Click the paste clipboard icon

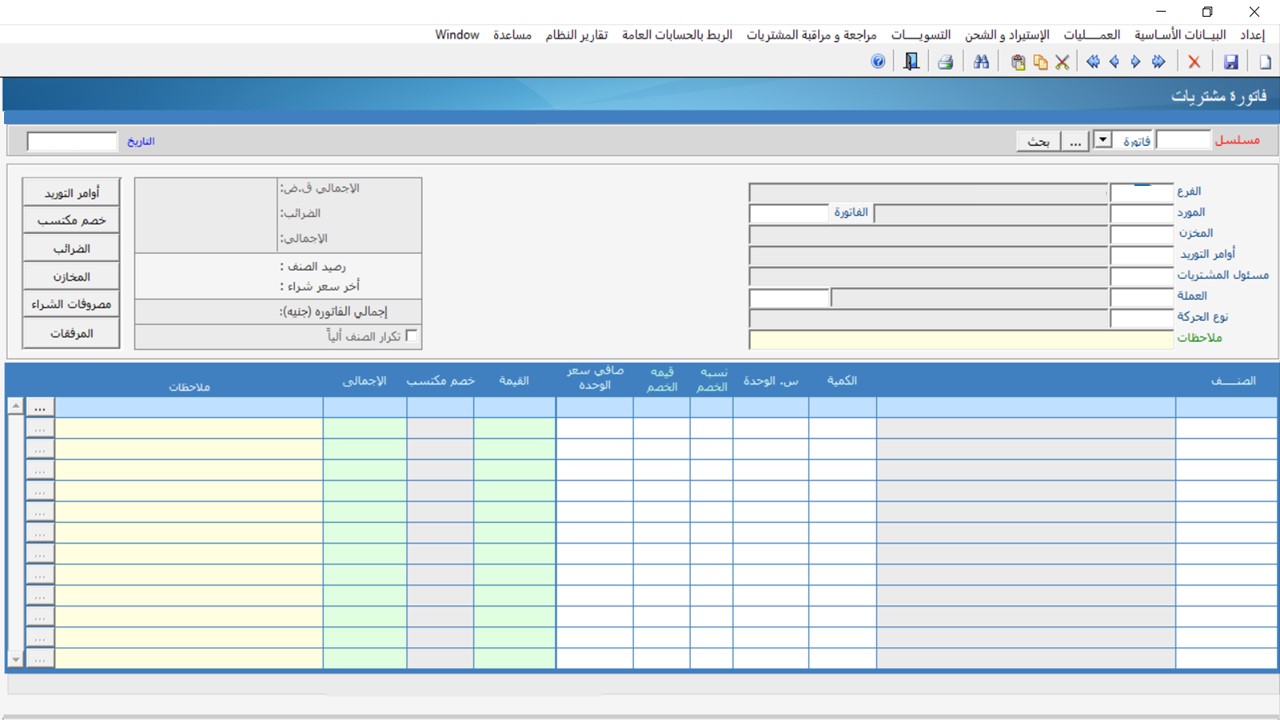pos(1018,62)
